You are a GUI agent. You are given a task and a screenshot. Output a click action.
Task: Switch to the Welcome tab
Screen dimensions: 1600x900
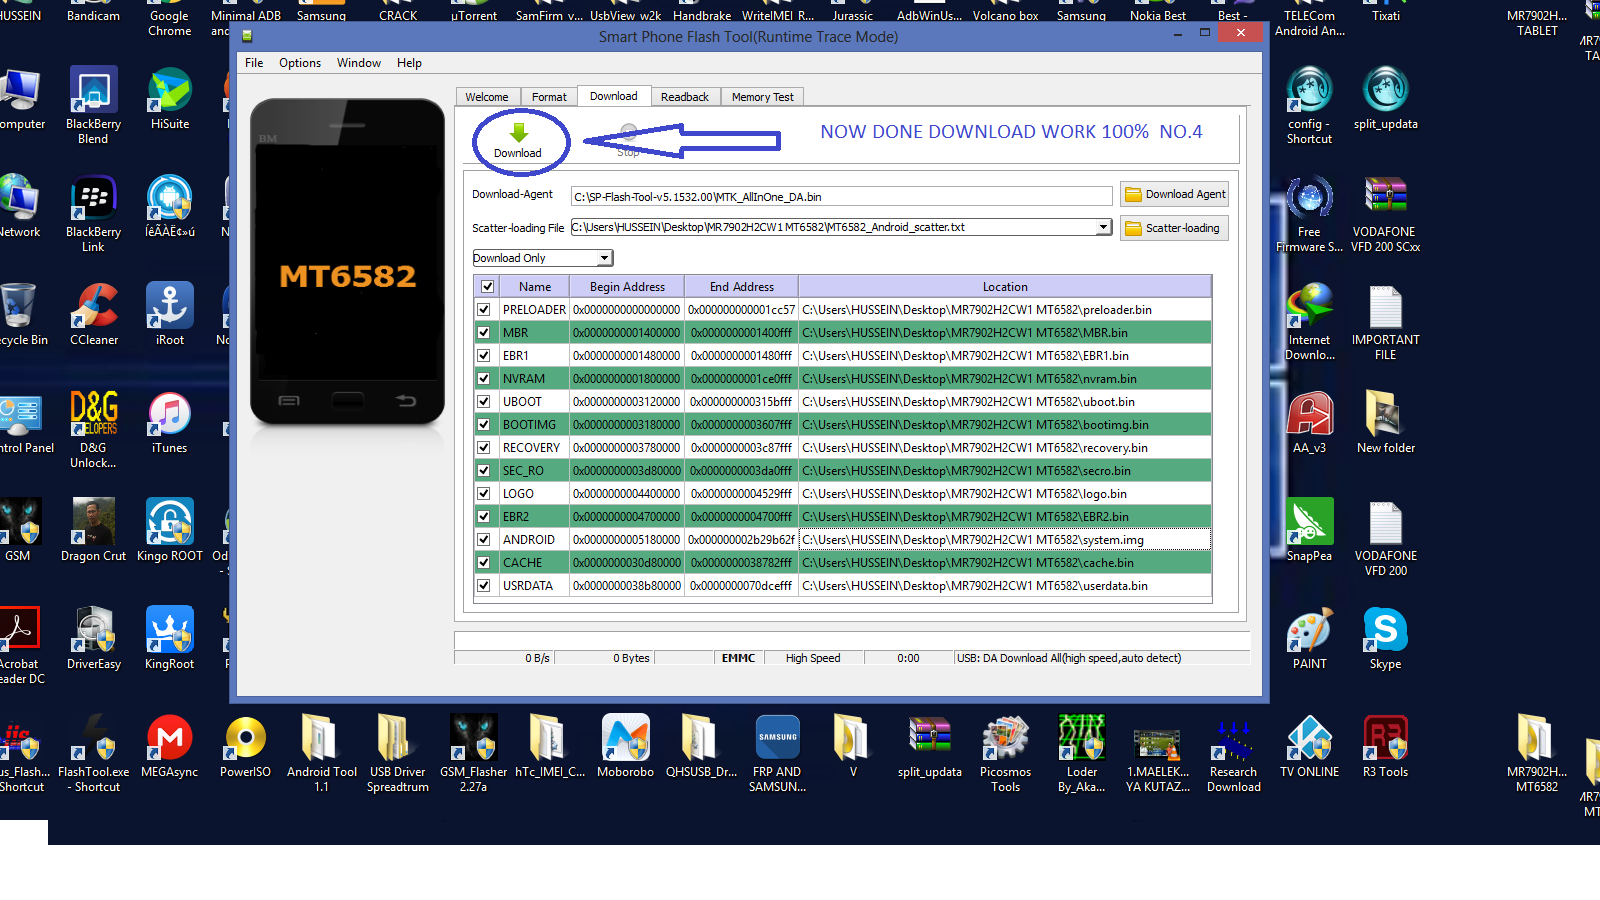click(487, 97)
